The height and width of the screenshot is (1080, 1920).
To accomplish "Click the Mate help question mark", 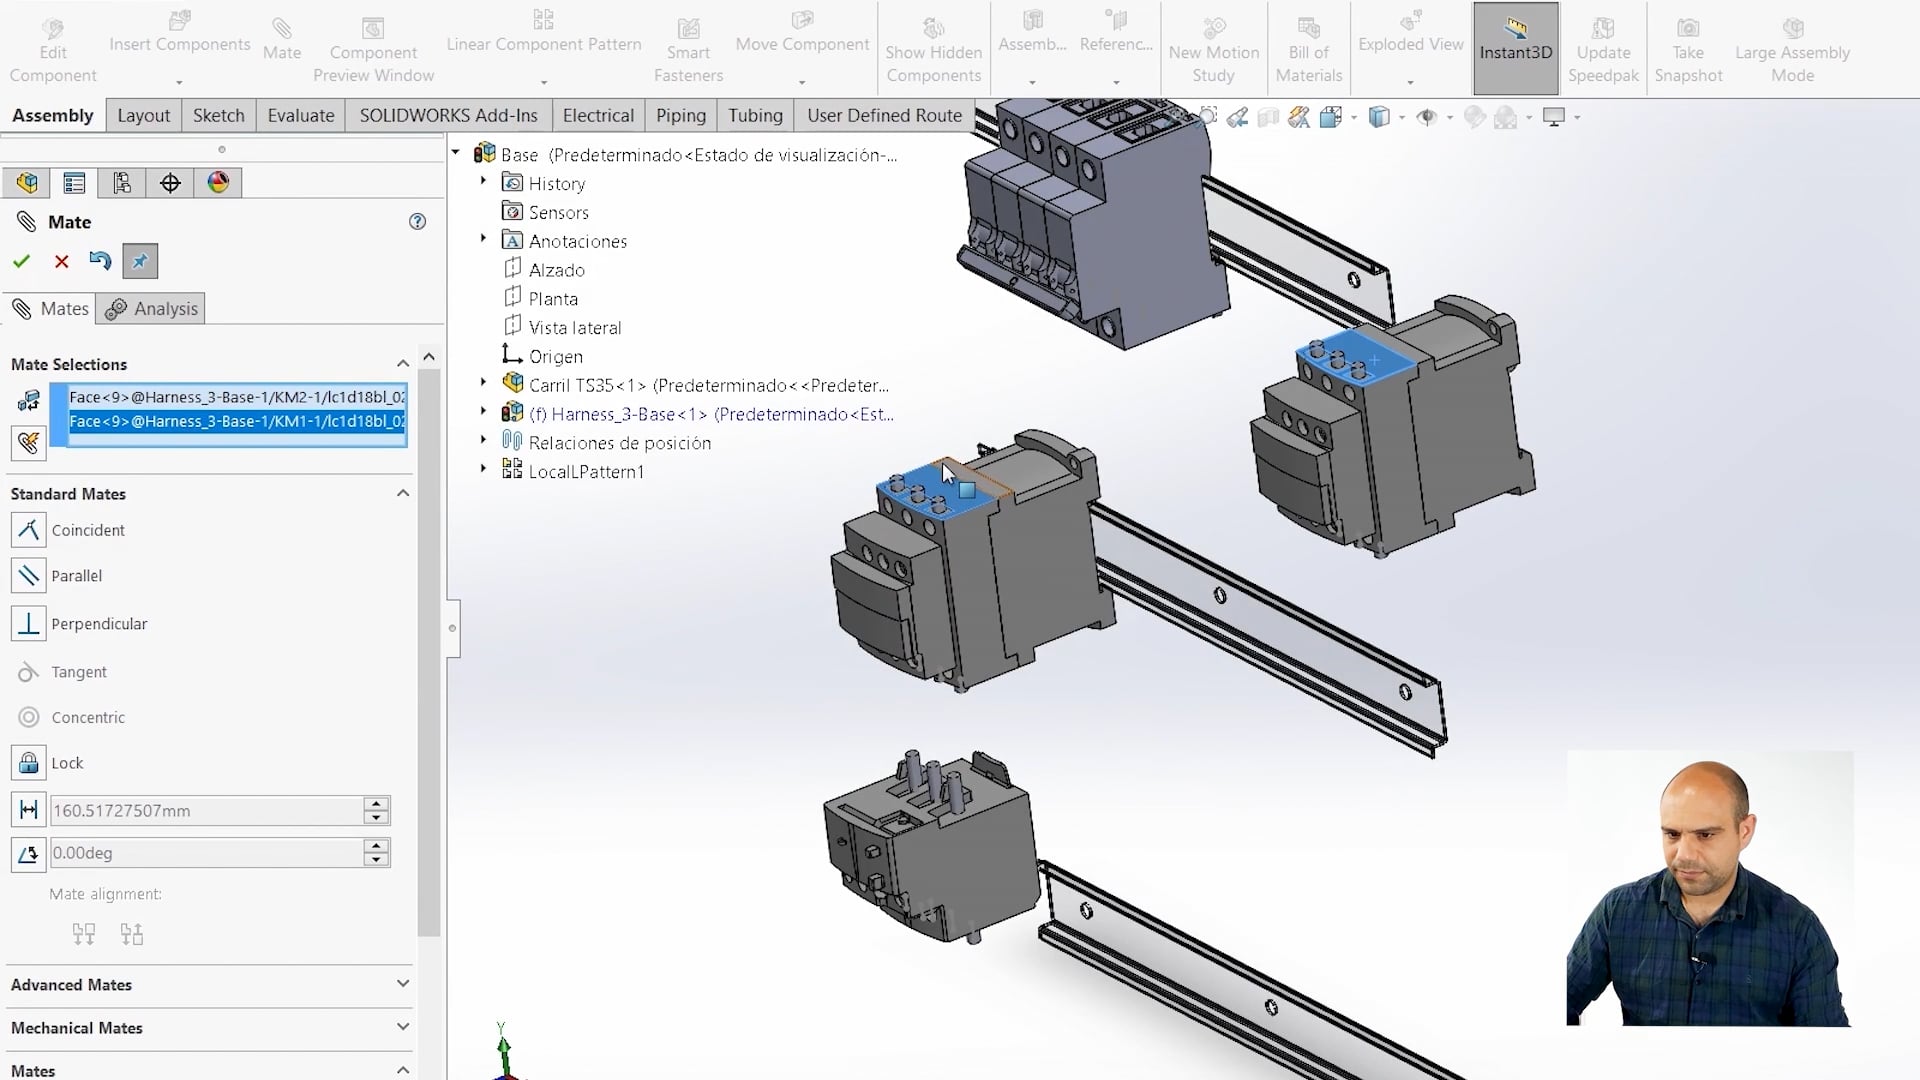I will tap(417, 222).
